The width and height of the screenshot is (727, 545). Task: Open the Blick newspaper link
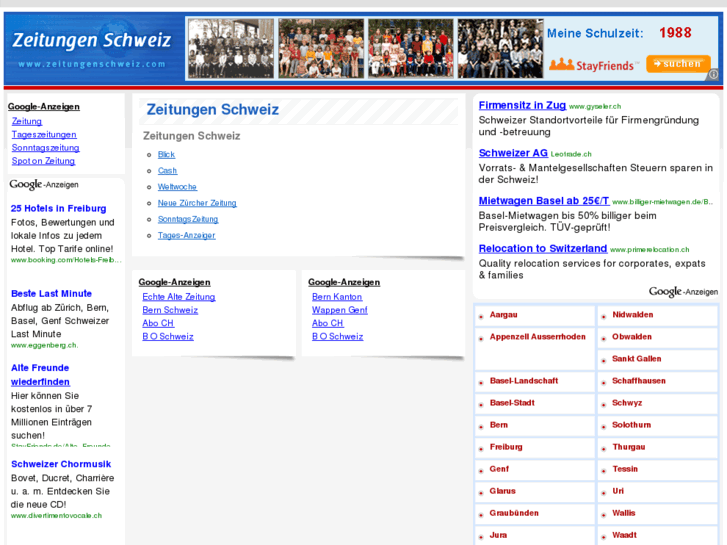click(166, 154)
